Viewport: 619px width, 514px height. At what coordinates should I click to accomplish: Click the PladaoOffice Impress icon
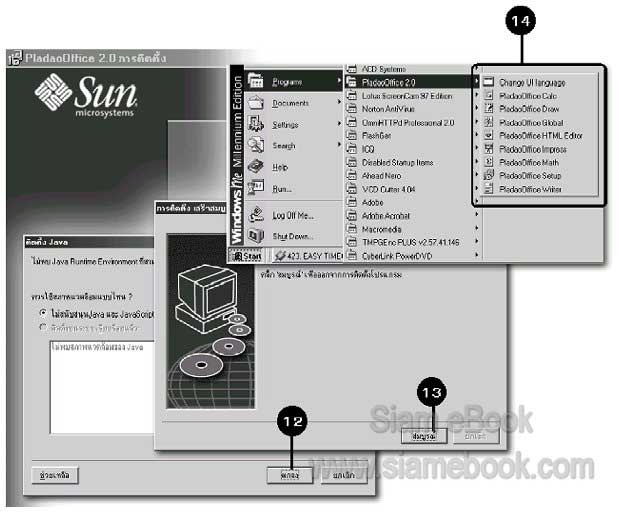(x=489, y=149)
